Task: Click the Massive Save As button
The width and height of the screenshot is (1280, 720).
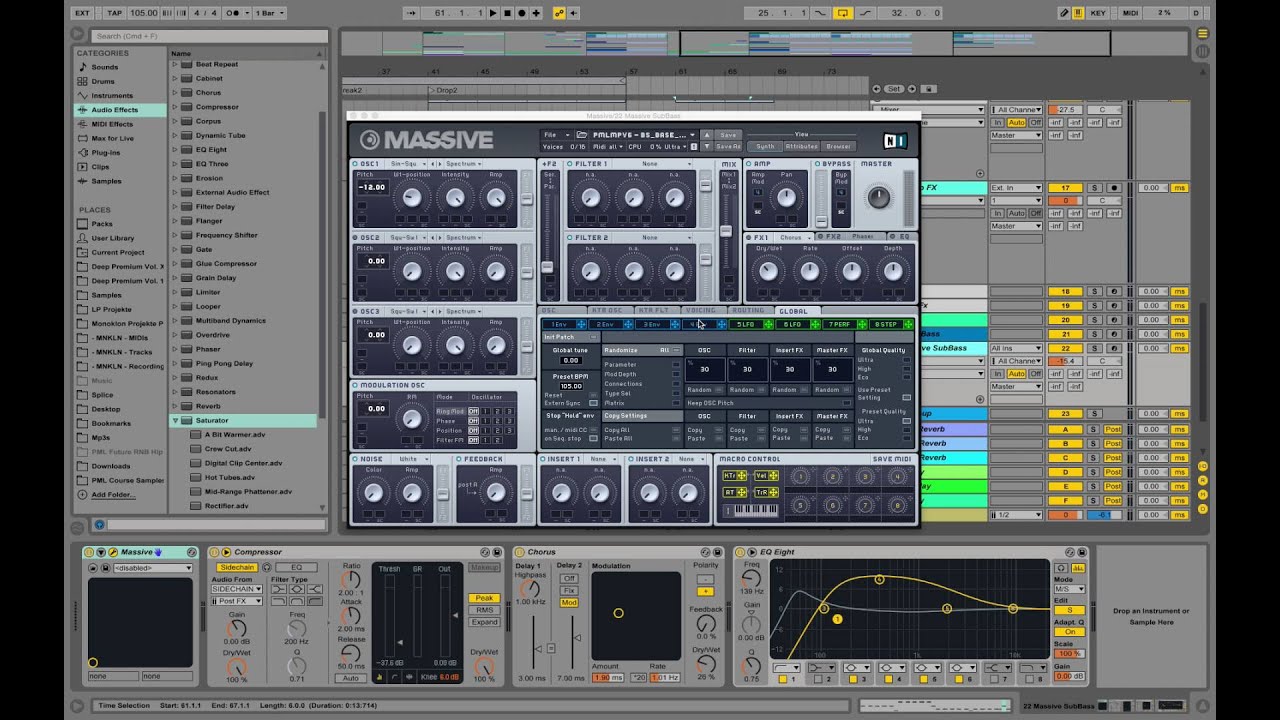Action: [728, 146]
